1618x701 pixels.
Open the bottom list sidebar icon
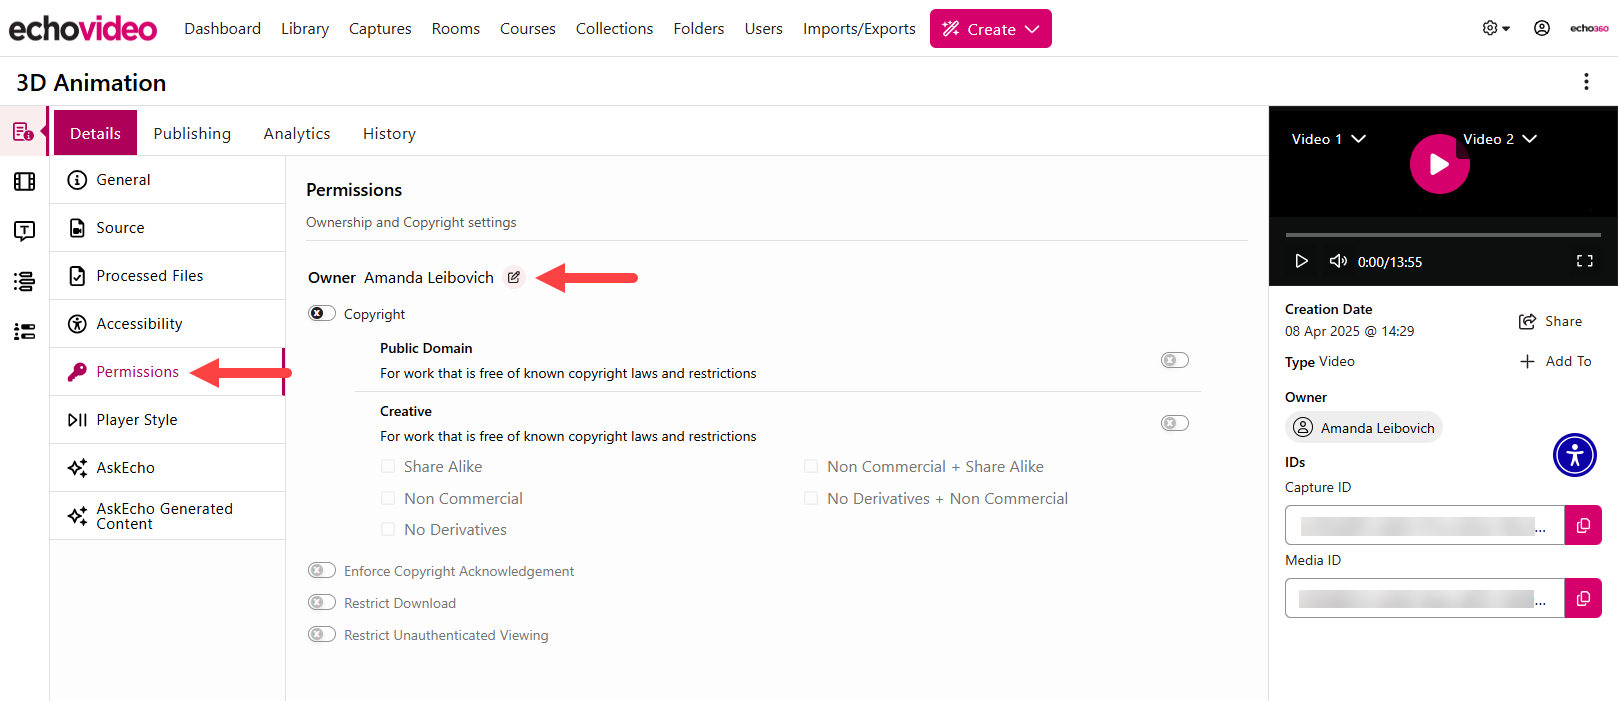click(24, 331)
